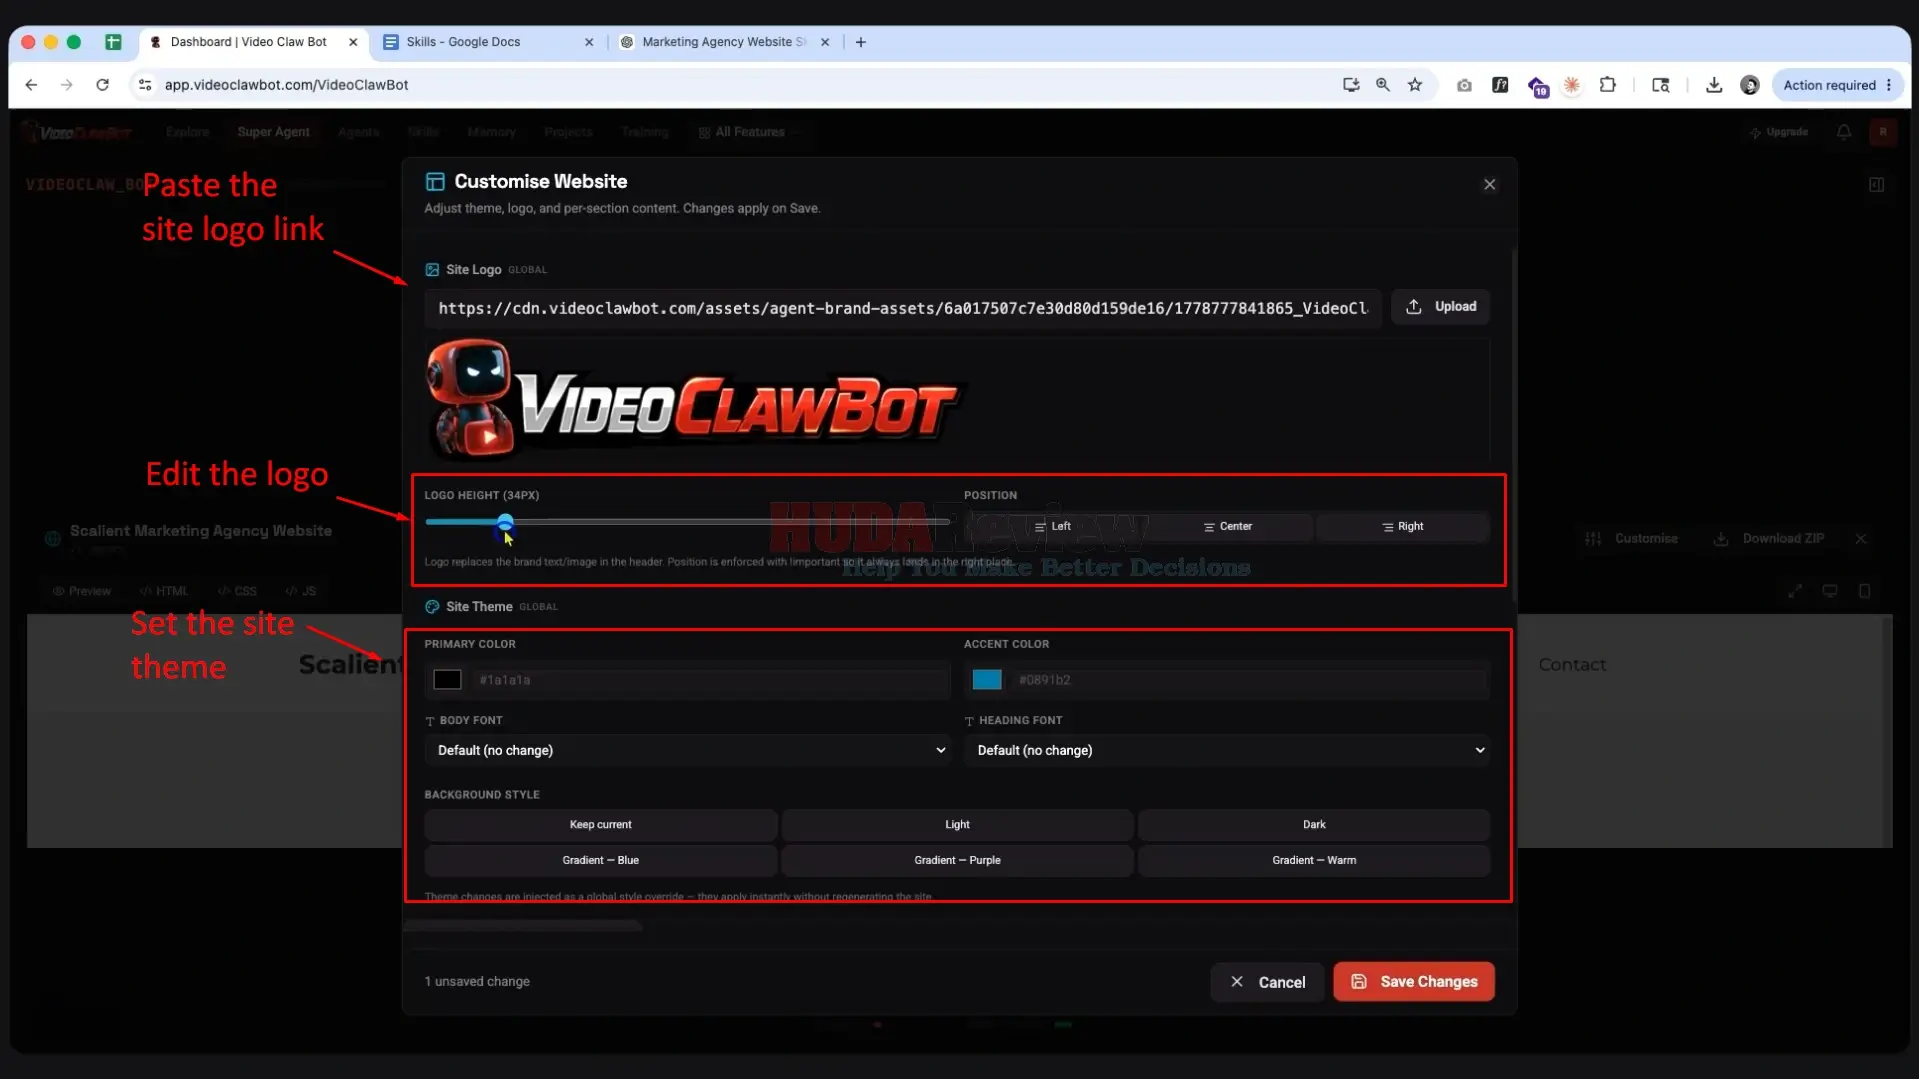Open the Chrome three-dot menu
This screenshot has width=1919, height=1079.
(x=1889, y=85)
